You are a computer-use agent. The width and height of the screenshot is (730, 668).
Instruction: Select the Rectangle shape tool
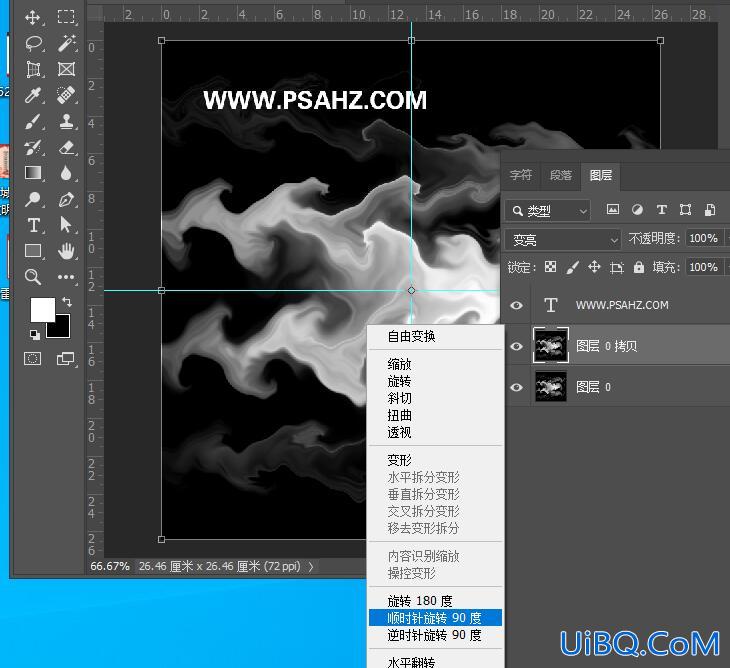pos(33,251)
